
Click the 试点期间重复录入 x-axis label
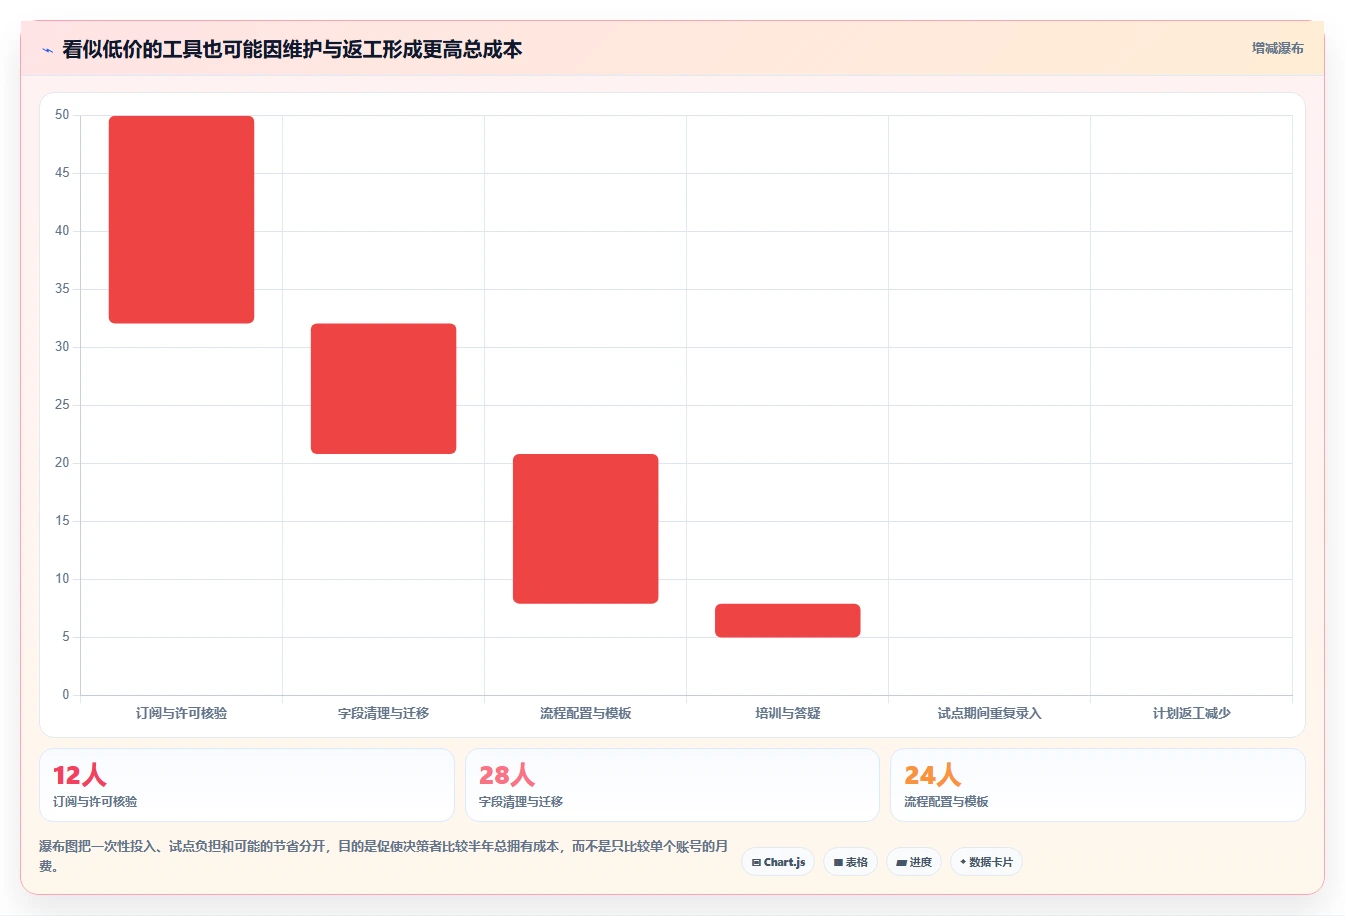pos(989,713)
